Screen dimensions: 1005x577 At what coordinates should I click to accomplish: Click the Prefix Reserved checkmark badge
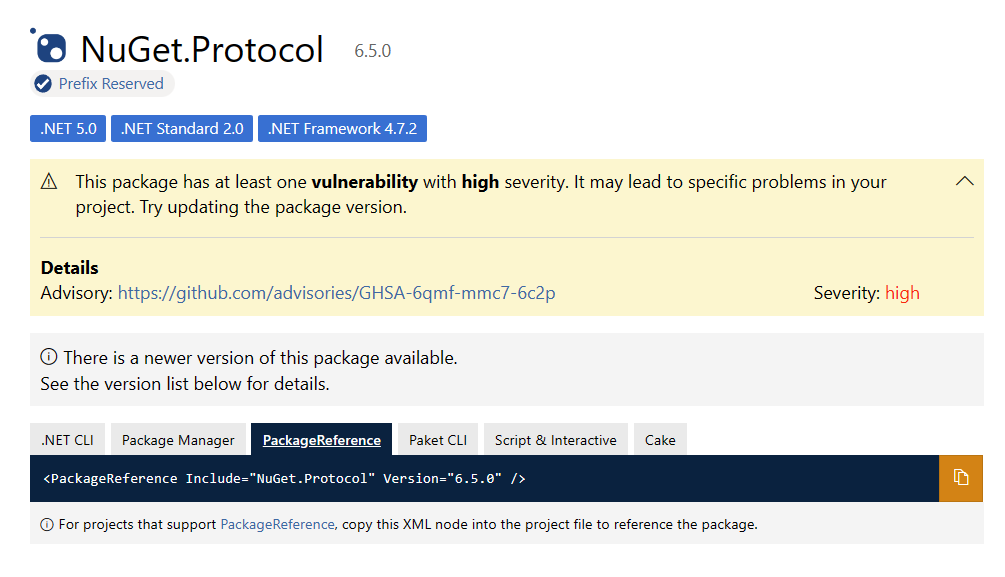coord(42,84)
